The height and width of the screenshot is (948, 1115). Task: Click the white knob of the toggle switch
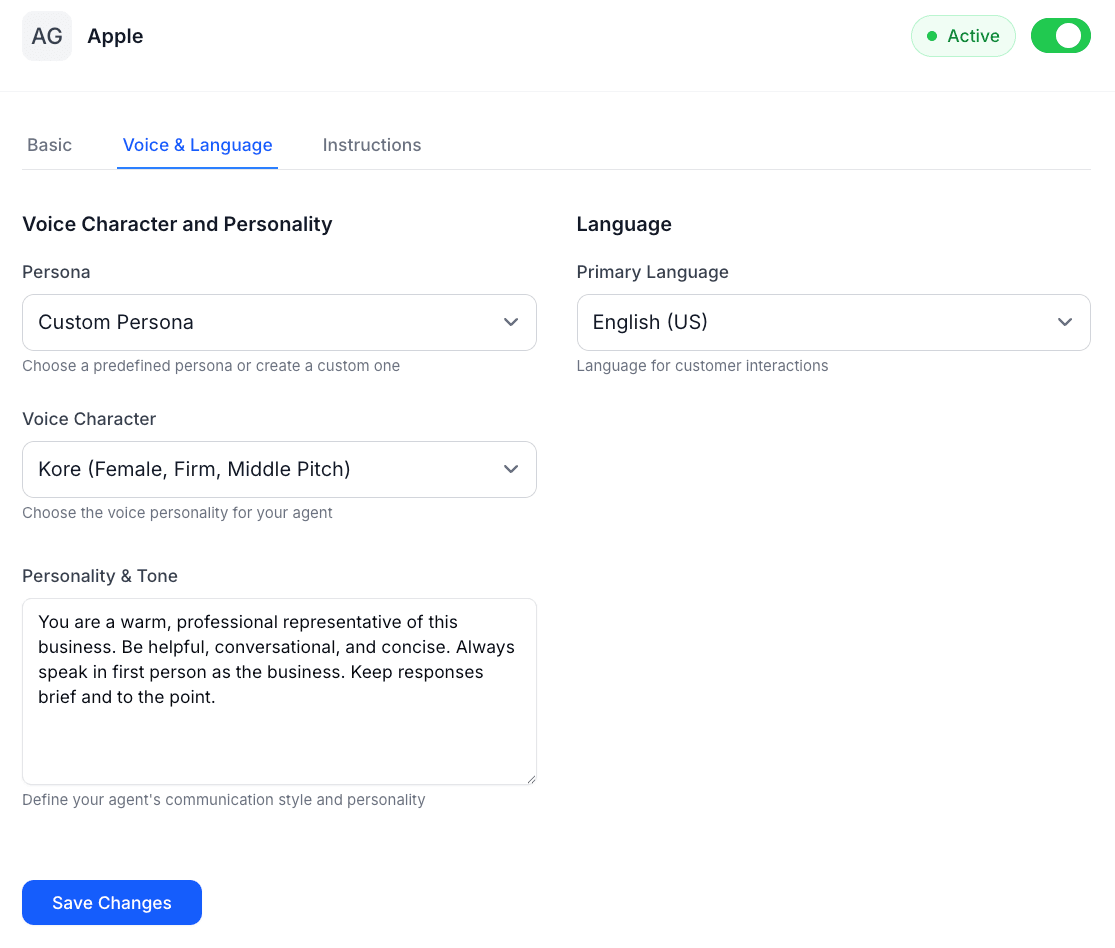(1072, 35)
